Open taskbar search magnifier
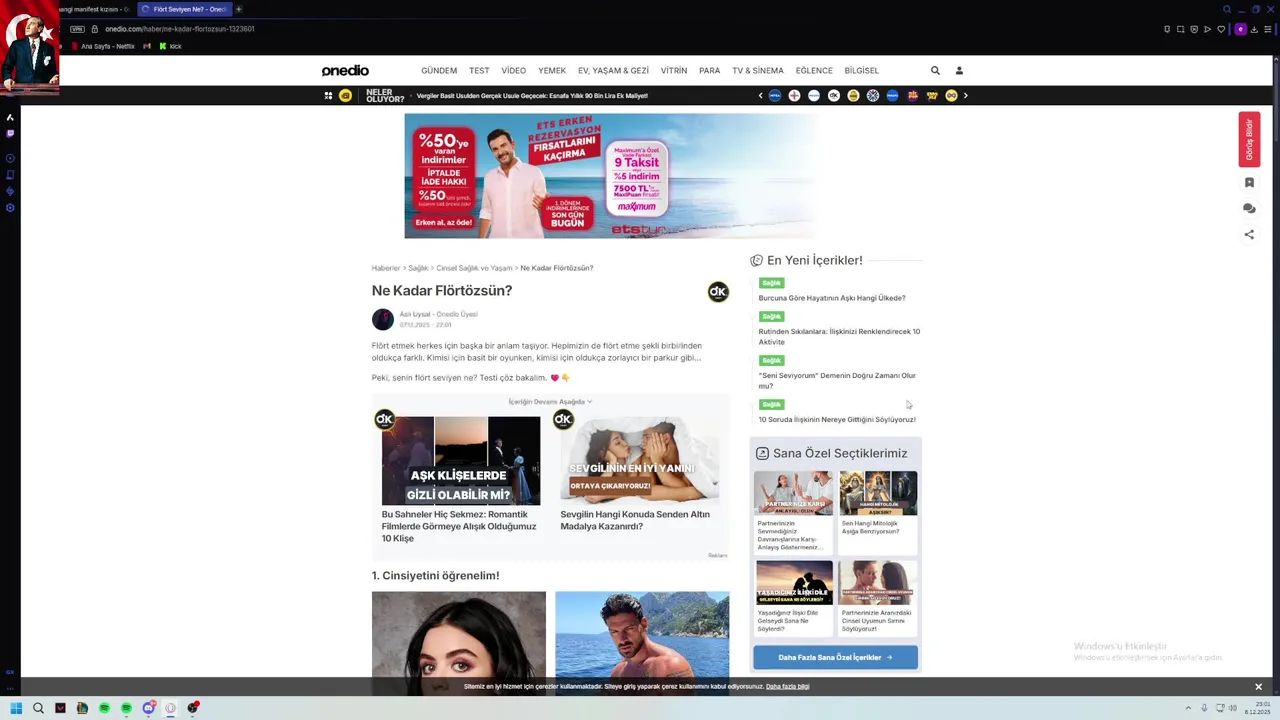 (x=38, y=708)
